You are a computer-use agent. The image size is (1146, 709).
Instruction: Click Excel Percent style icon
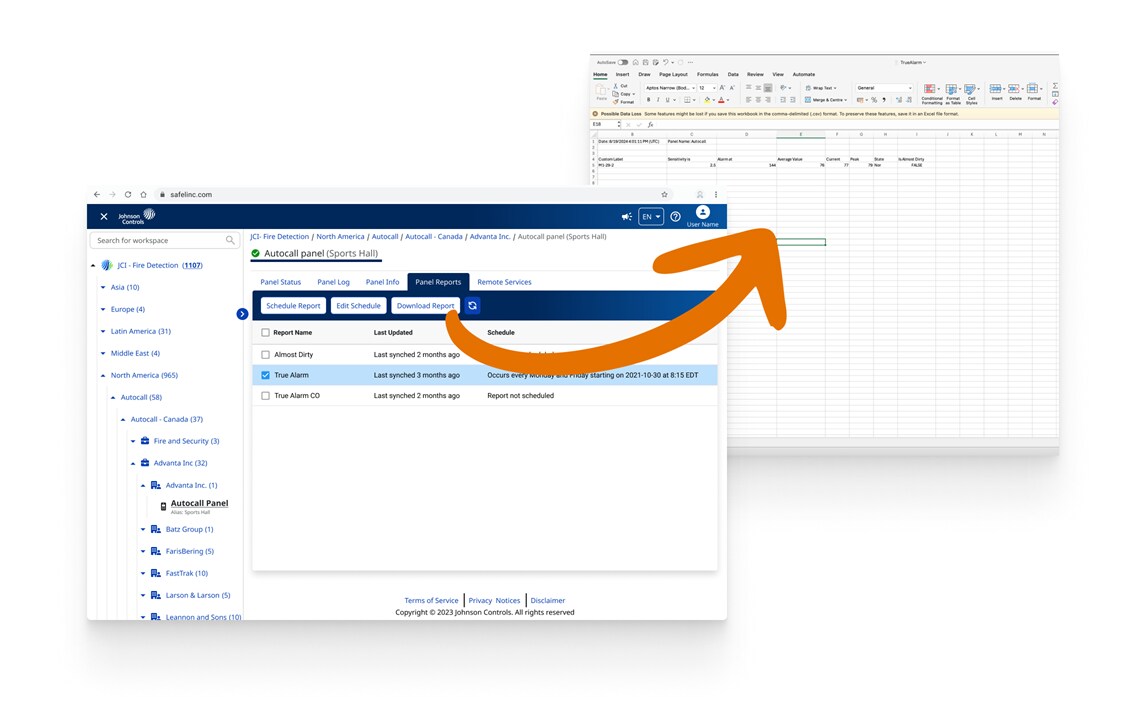[x=874, y=99]
